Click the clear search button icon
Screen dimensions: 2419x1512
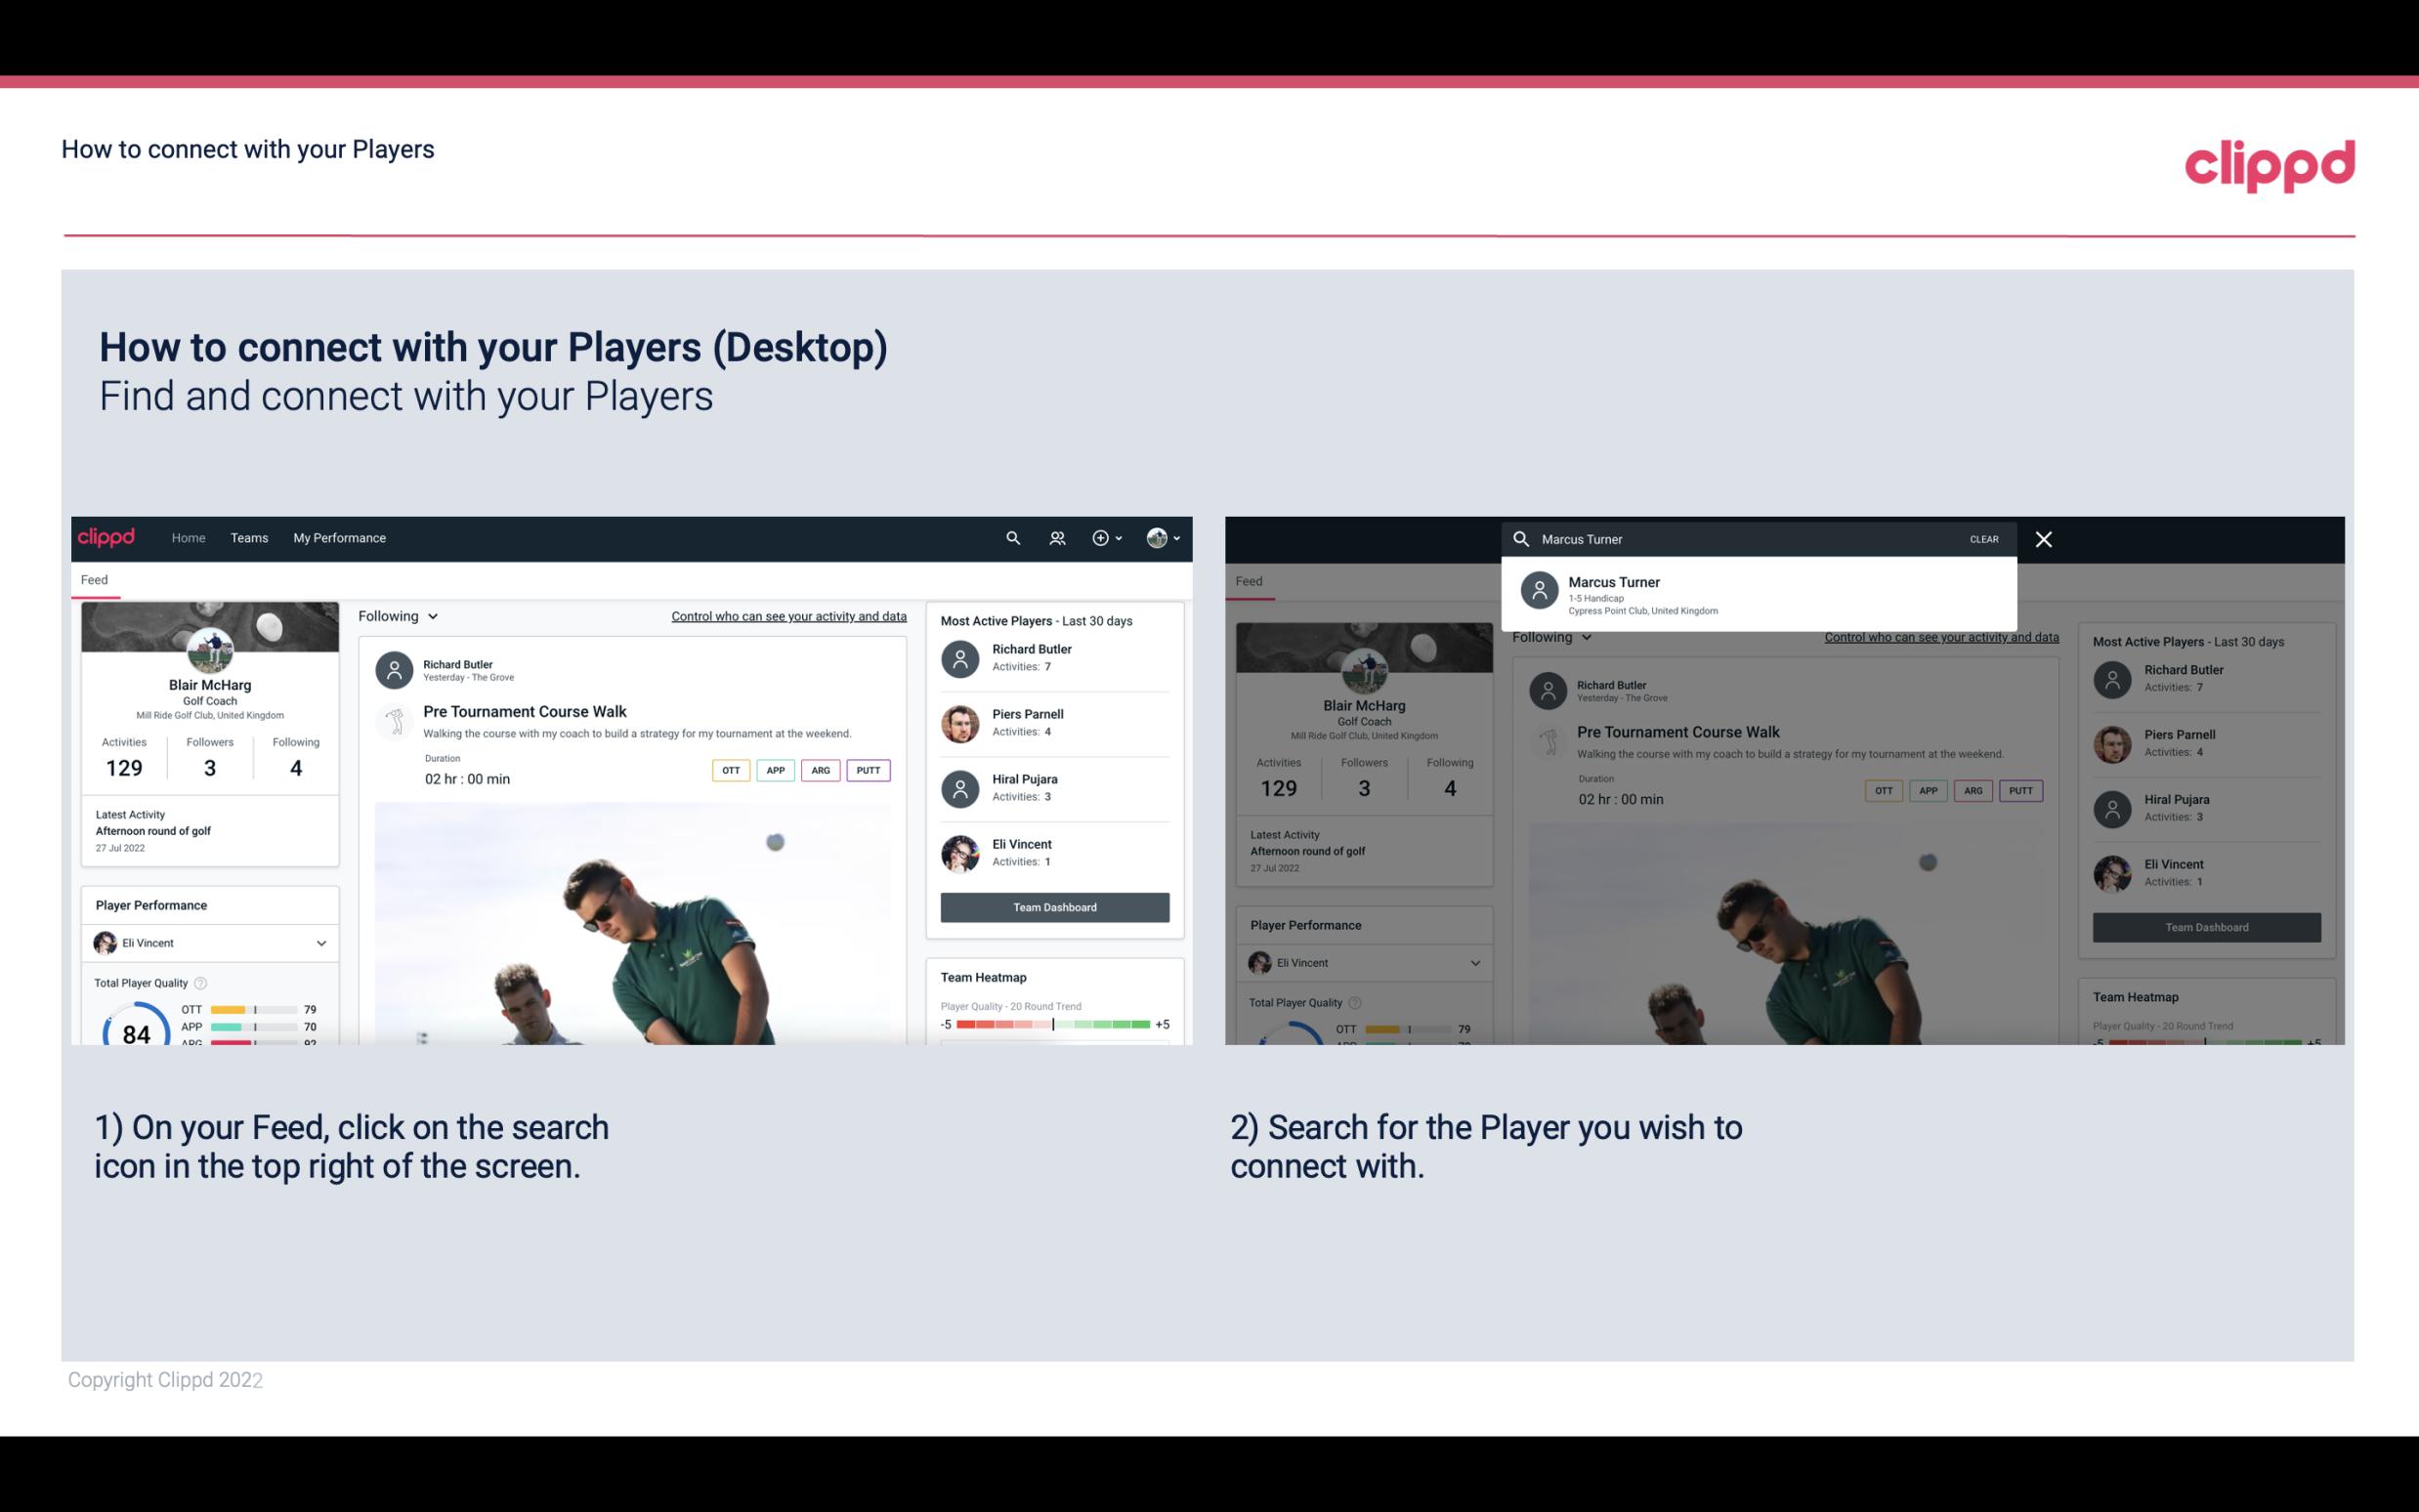[x=1983, y=538]
